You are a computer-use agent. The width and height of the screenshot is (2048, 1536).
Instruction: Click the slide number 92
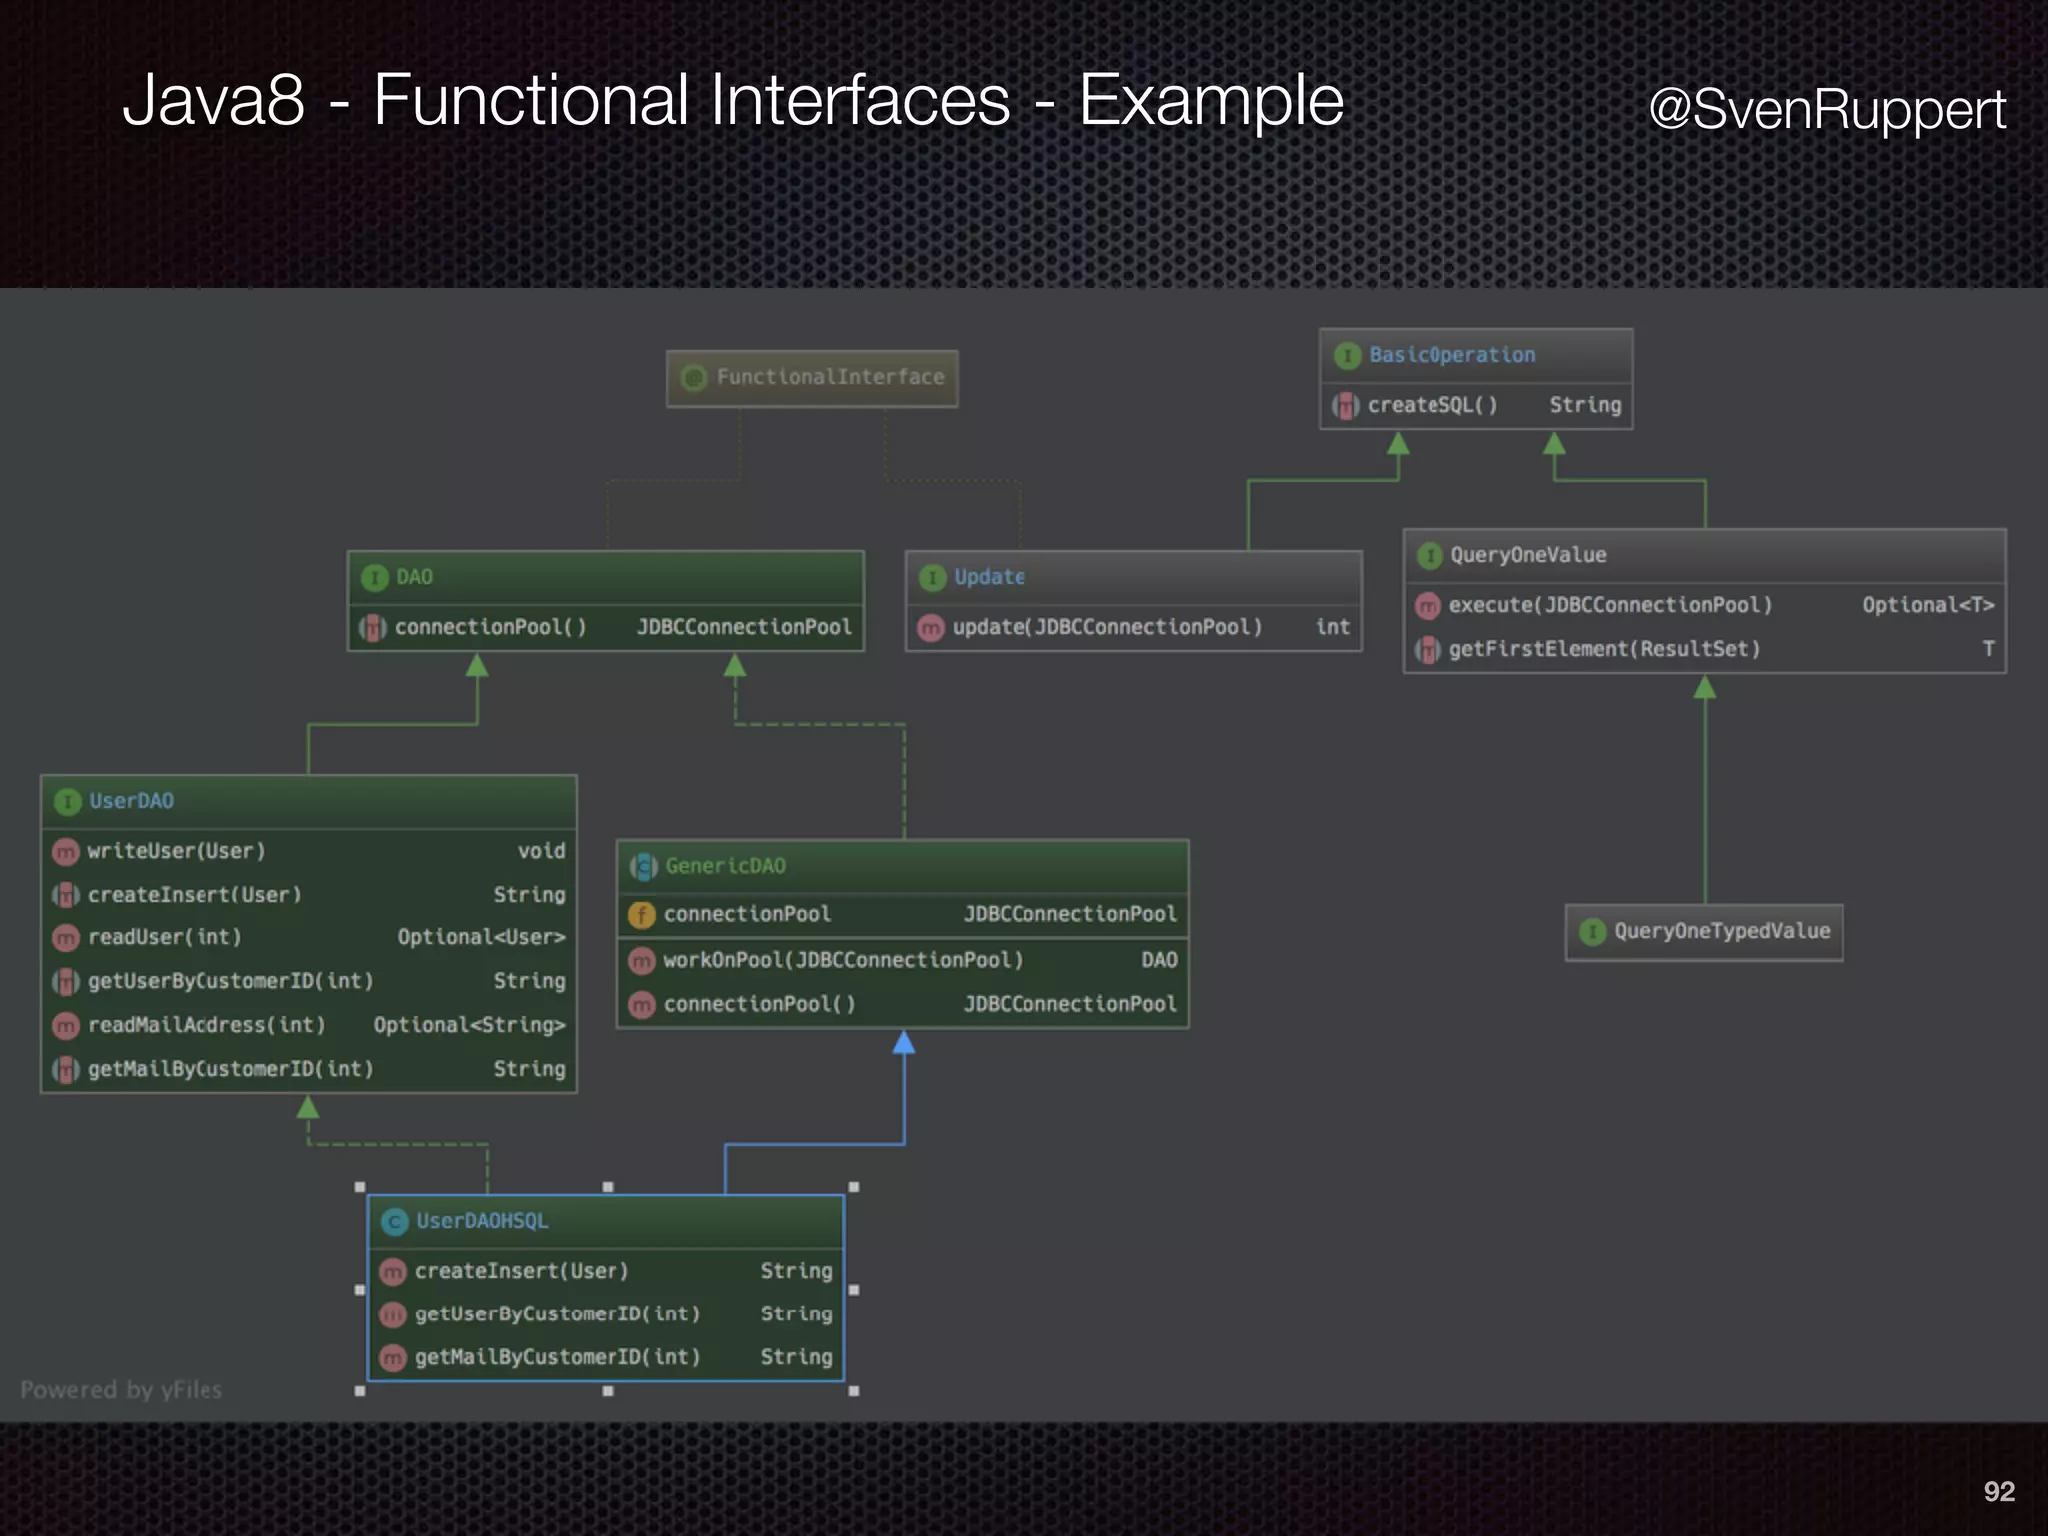click(1999, 1491)
